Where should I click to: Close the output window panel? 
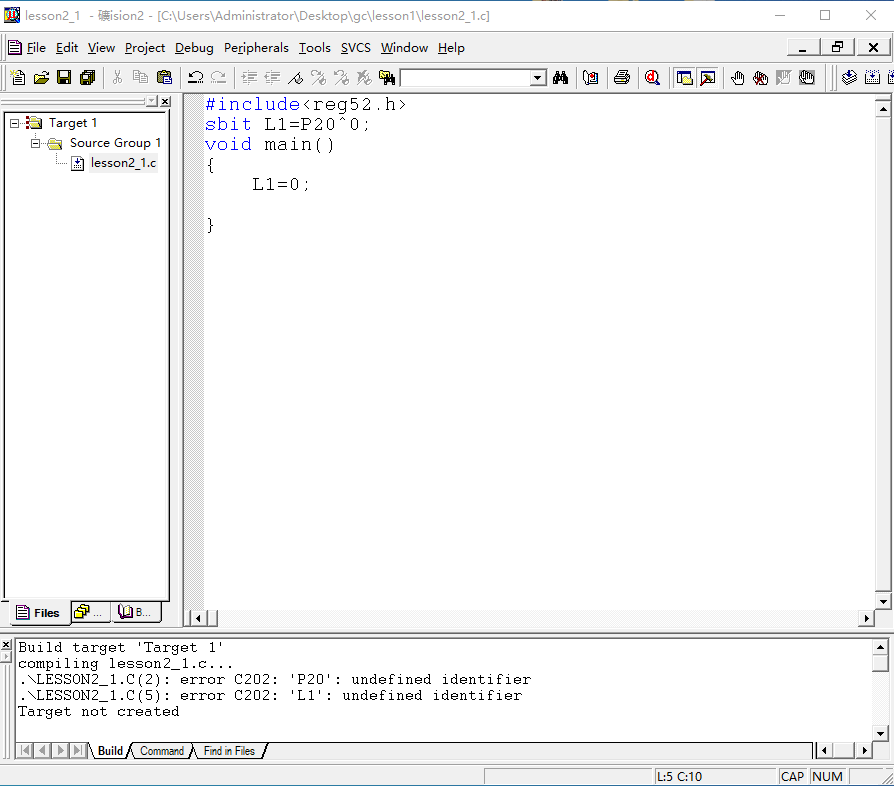pos(6,645)
